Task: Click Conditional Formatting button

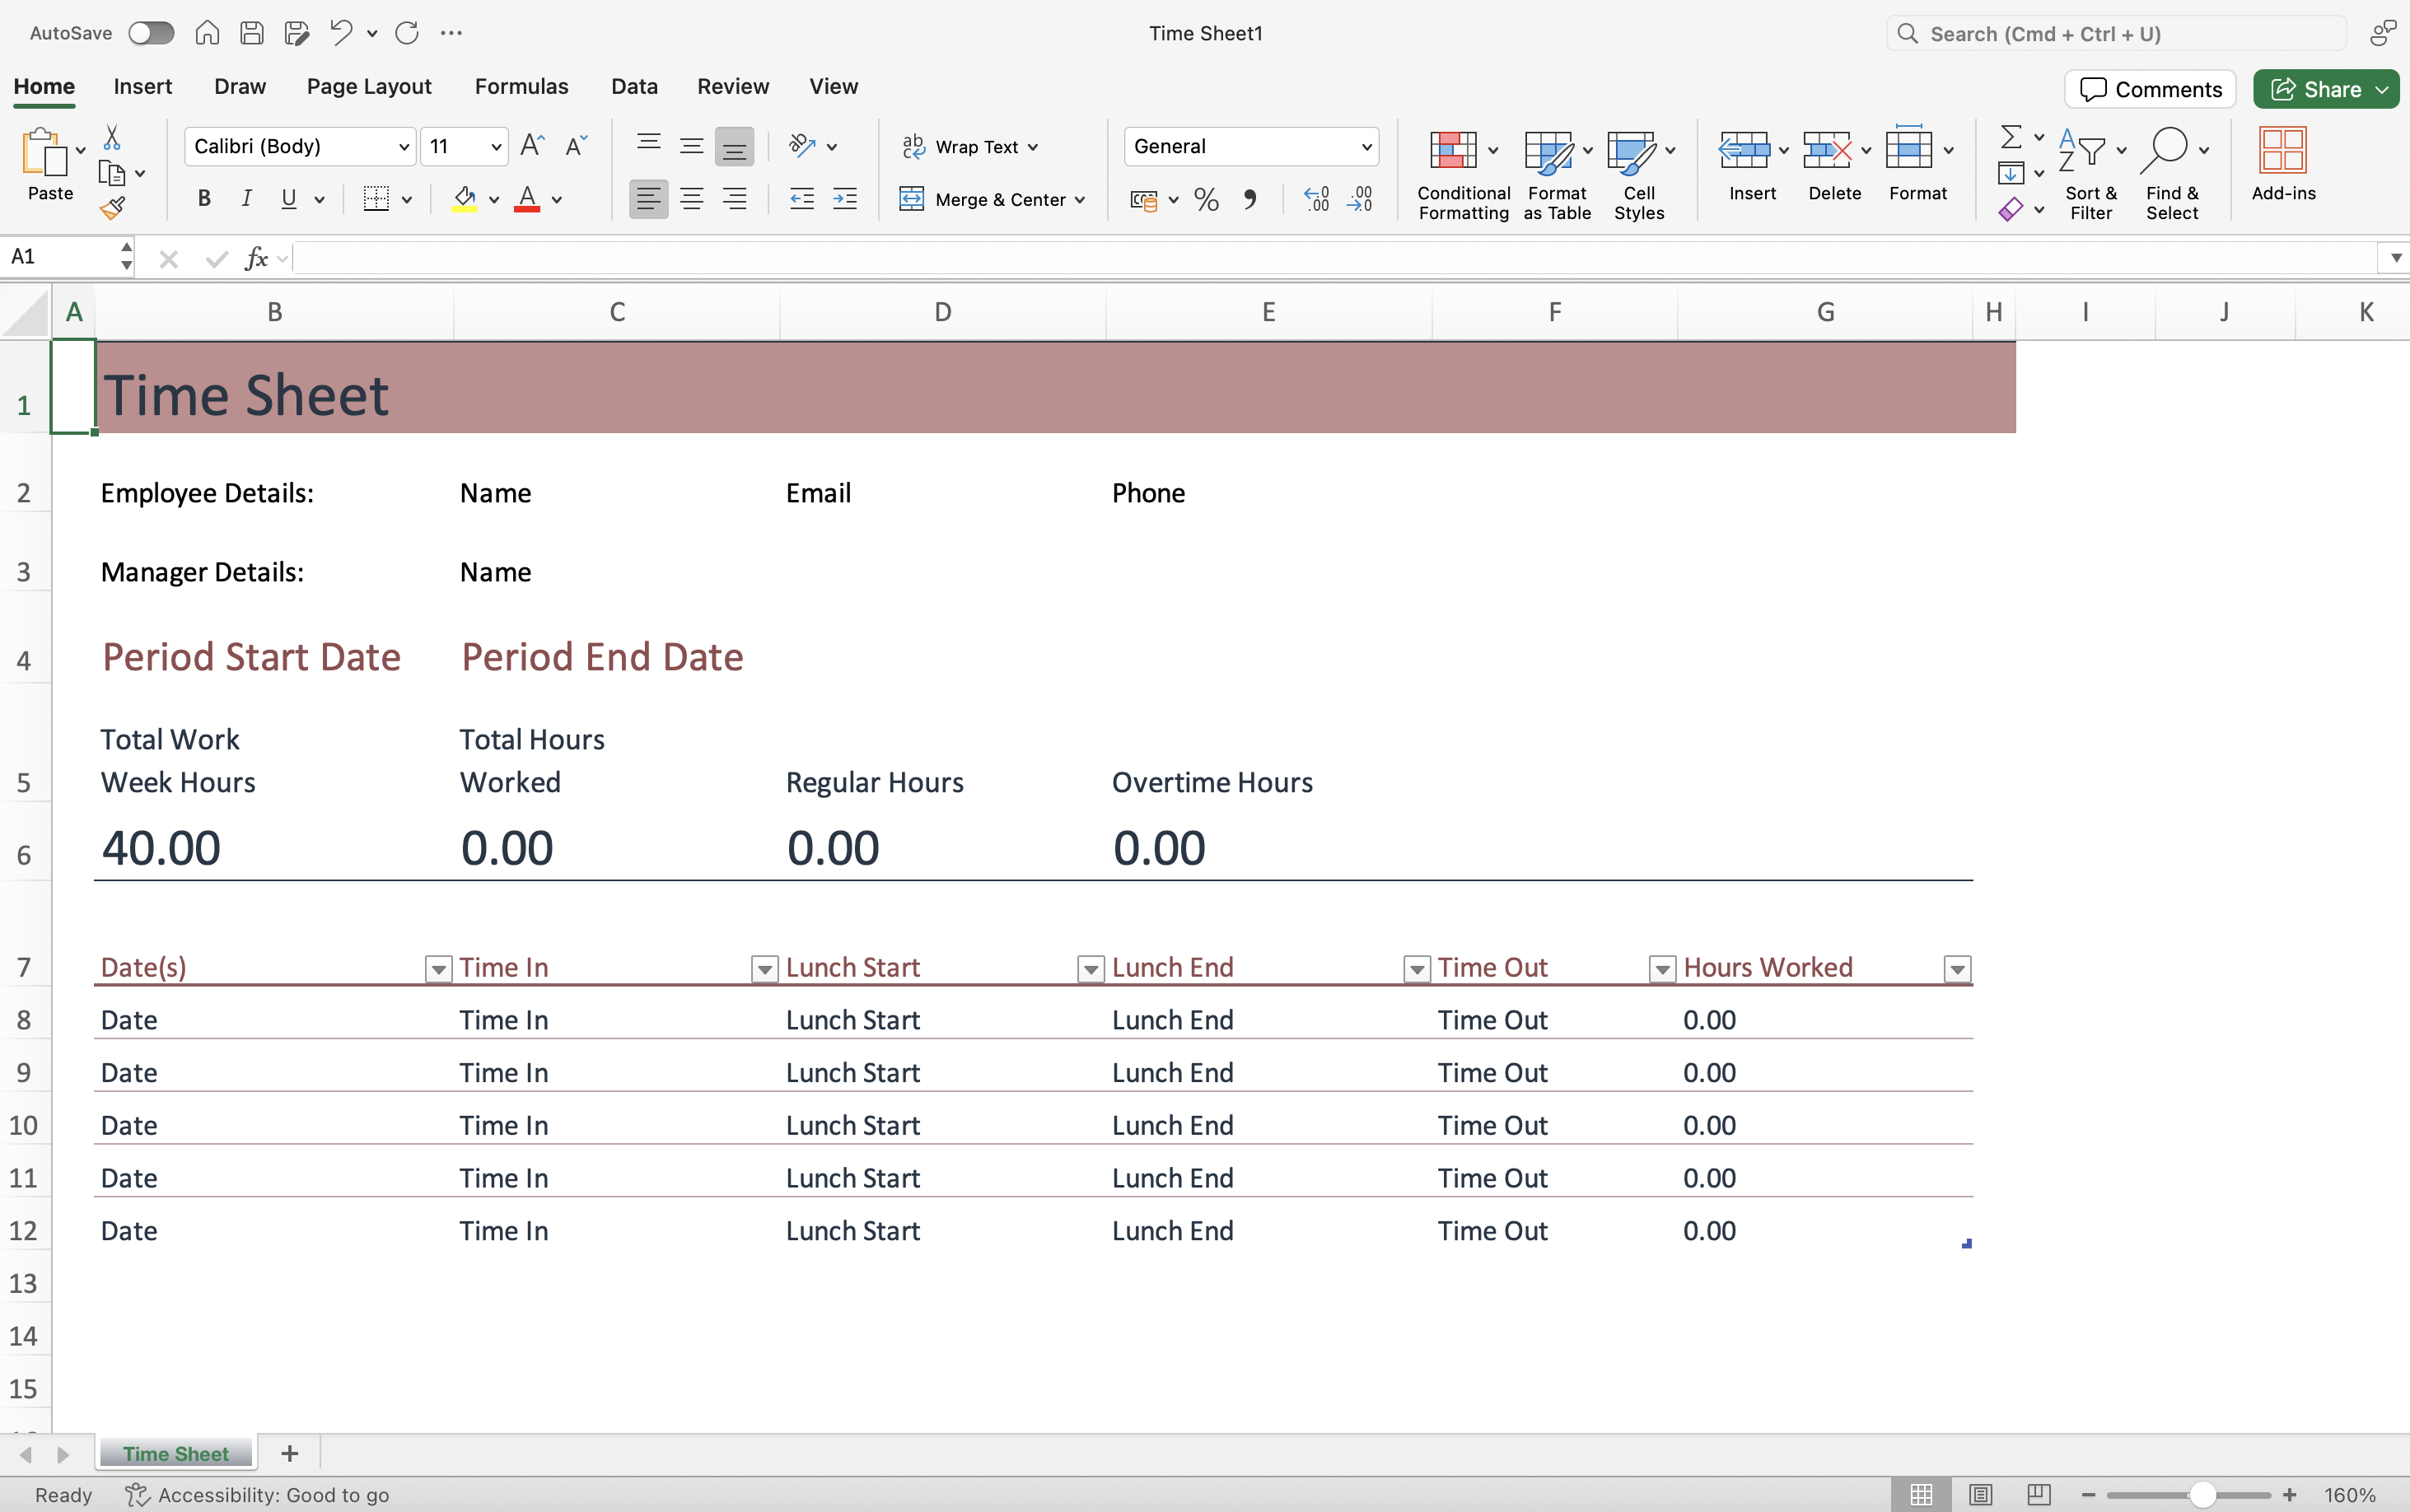Action: tap(1463, 174)
